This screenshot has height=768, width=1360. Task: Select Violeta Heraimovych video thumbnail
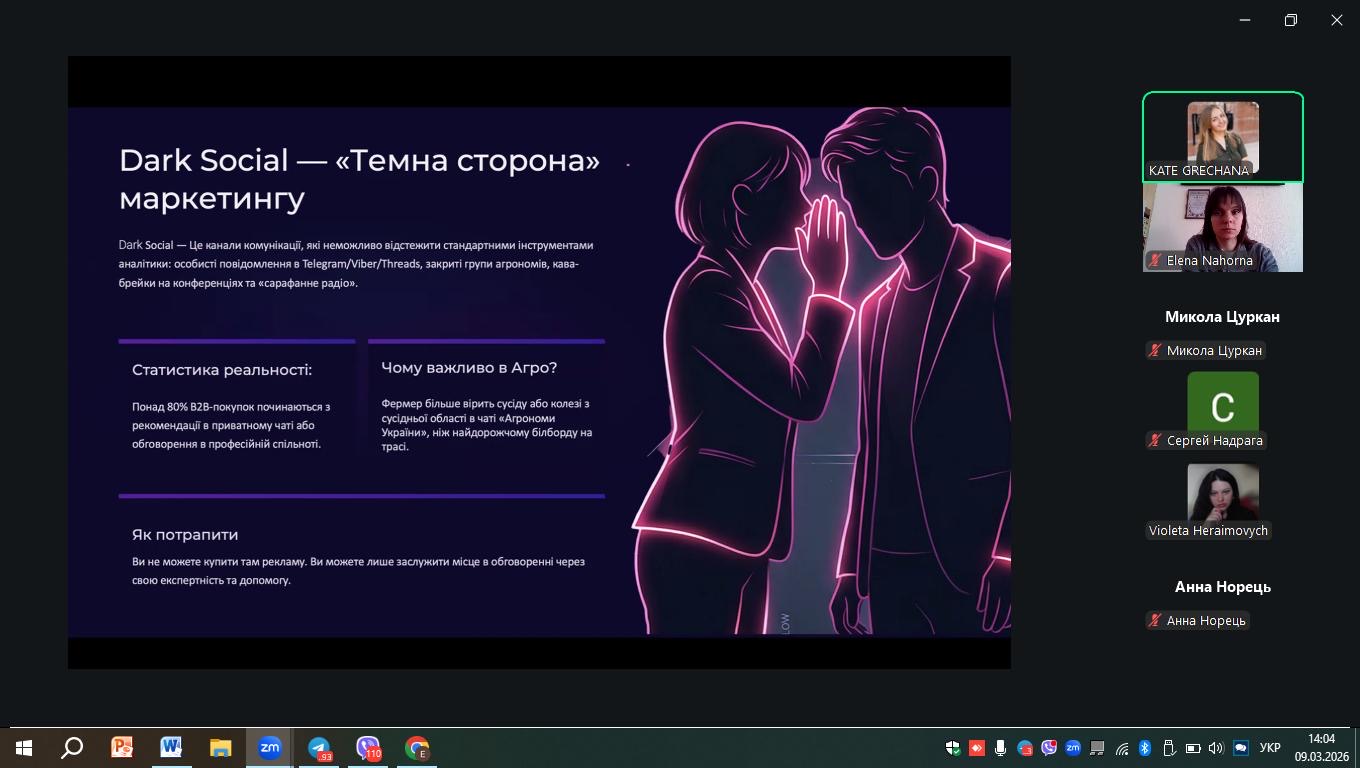click(1223, 497)
